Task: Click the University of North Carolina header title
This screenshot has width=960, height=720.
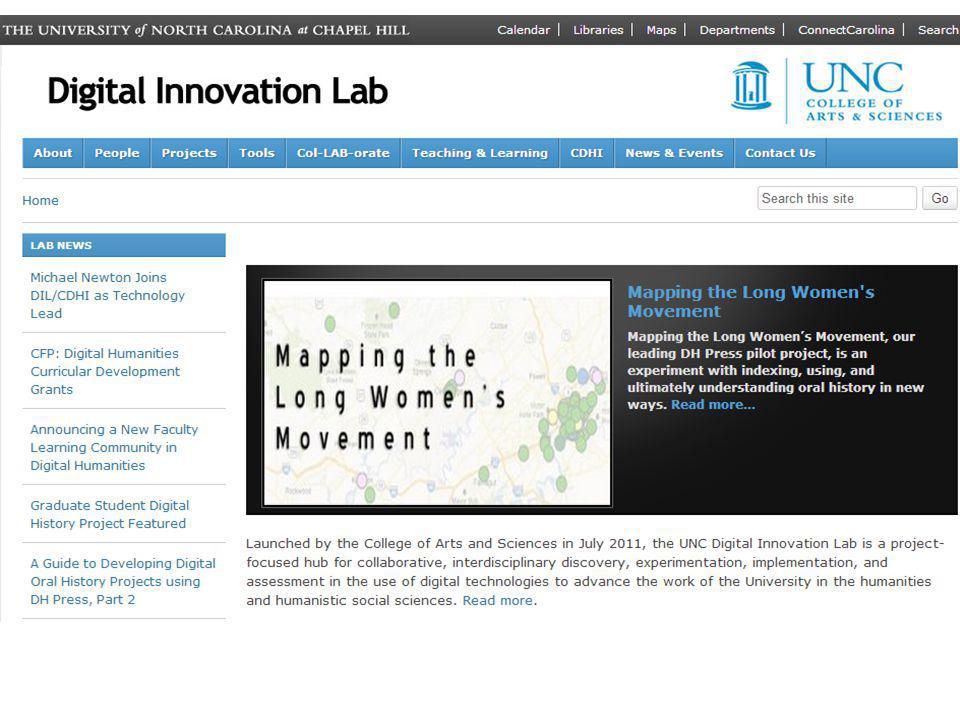Action: coord(206,30)
